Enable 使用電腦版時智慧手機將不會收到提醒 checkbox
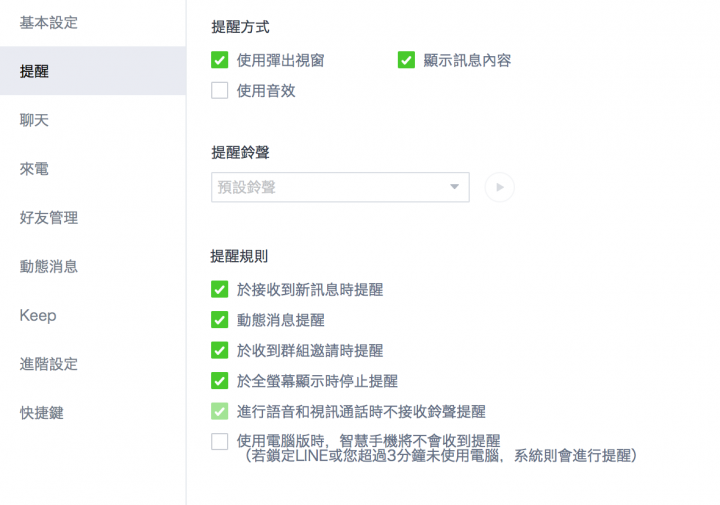The image size is (720, 505). [x=219, y=442]
